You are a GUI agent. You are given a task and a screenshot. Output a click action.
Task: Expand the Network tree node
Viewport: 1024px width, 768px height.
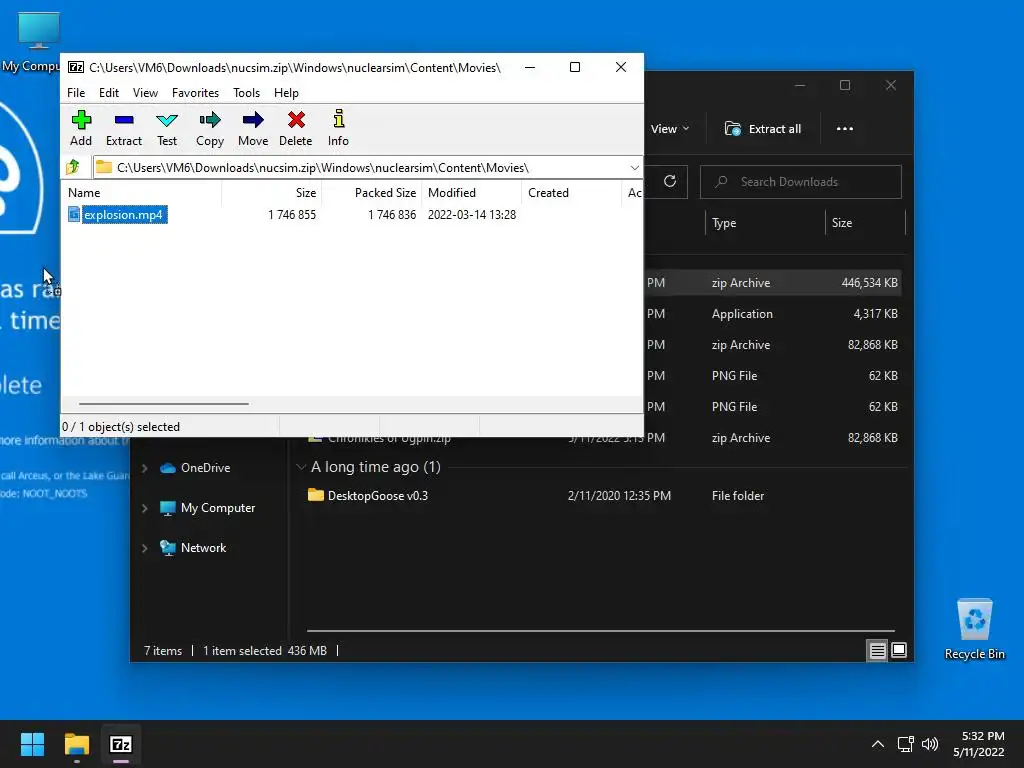[x=144, y=548]
